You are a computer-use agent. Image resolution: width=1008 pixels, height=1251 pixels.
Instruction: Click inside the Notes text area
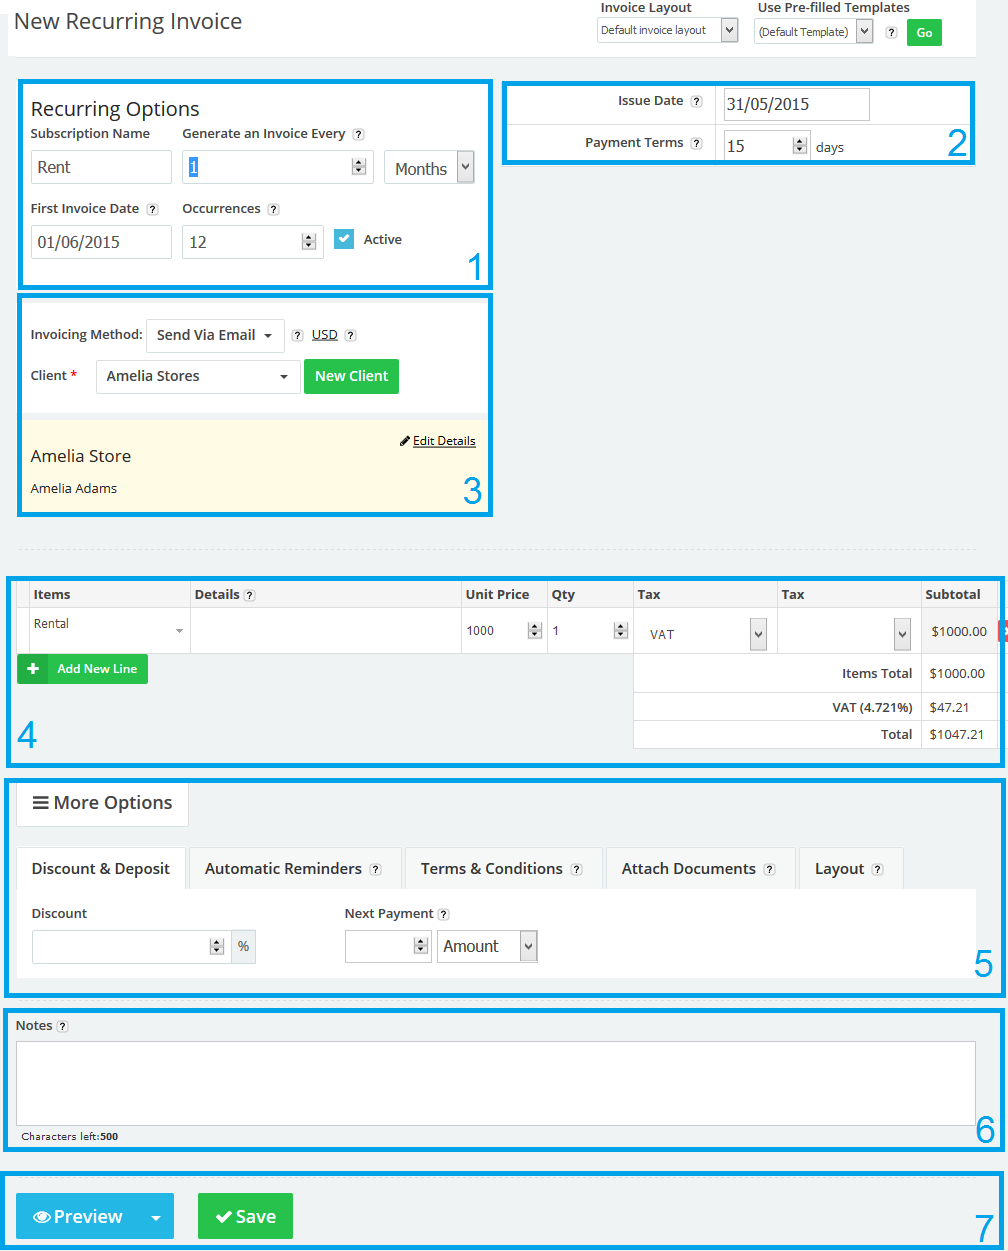500,1080
